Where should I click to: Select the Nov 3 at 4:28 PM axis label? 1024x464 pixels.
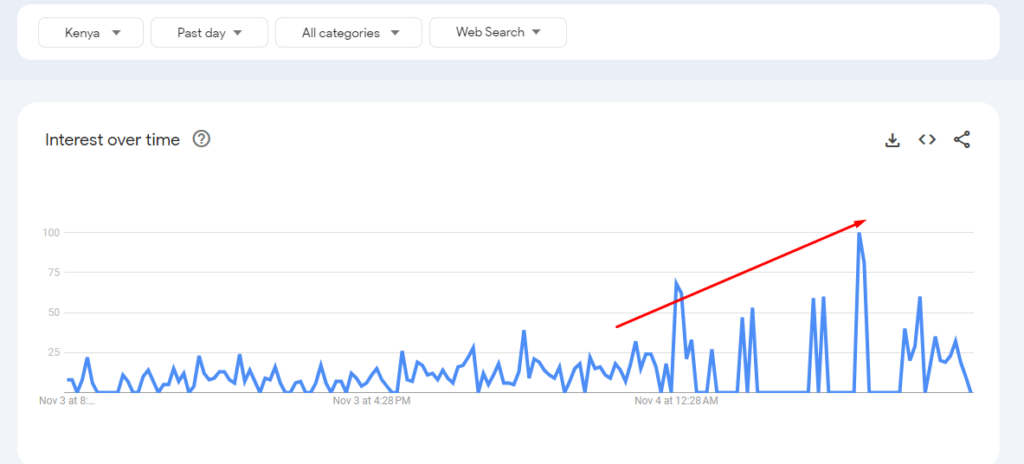372,401
